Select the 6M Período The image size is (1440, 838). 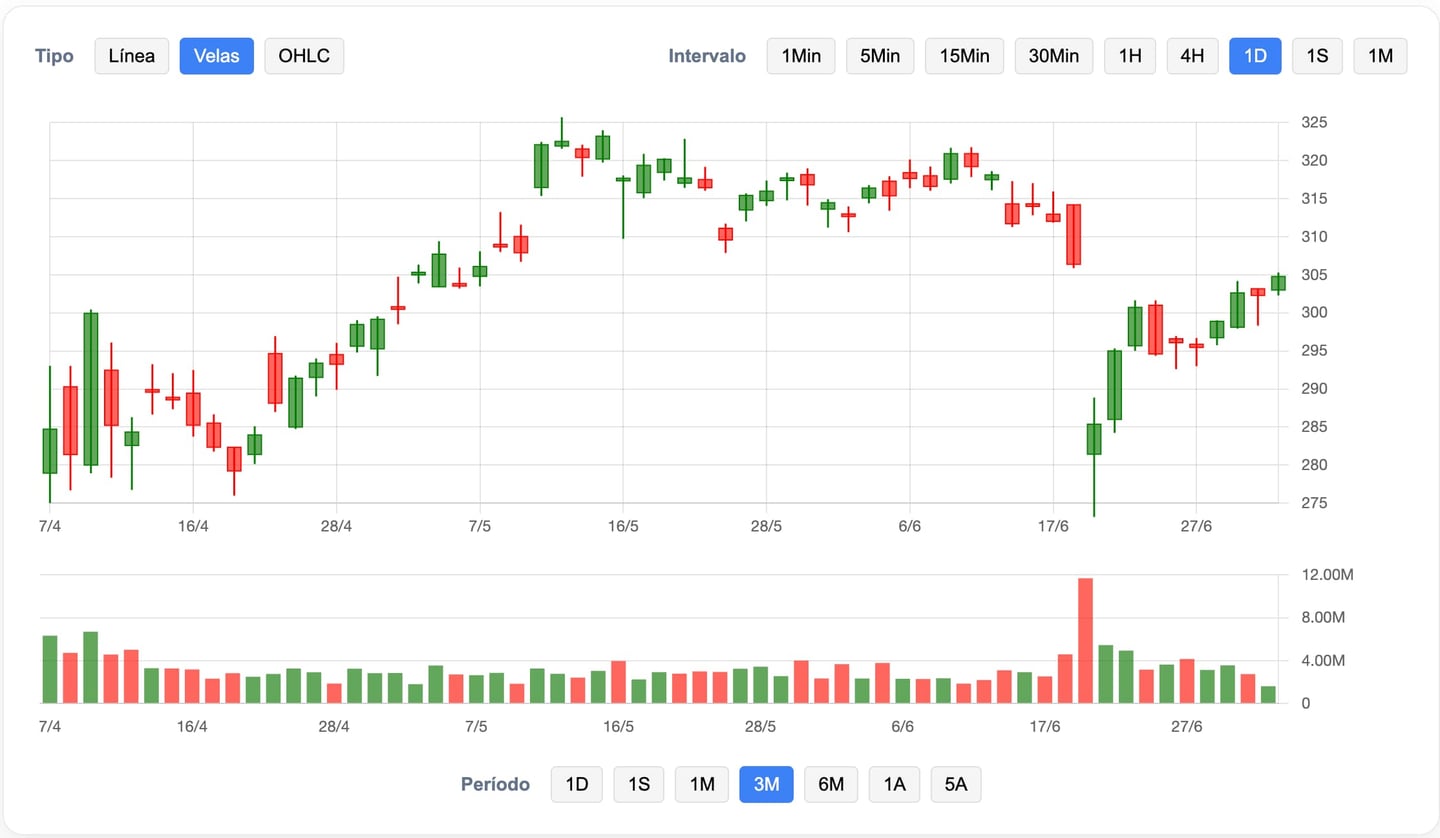831,784
